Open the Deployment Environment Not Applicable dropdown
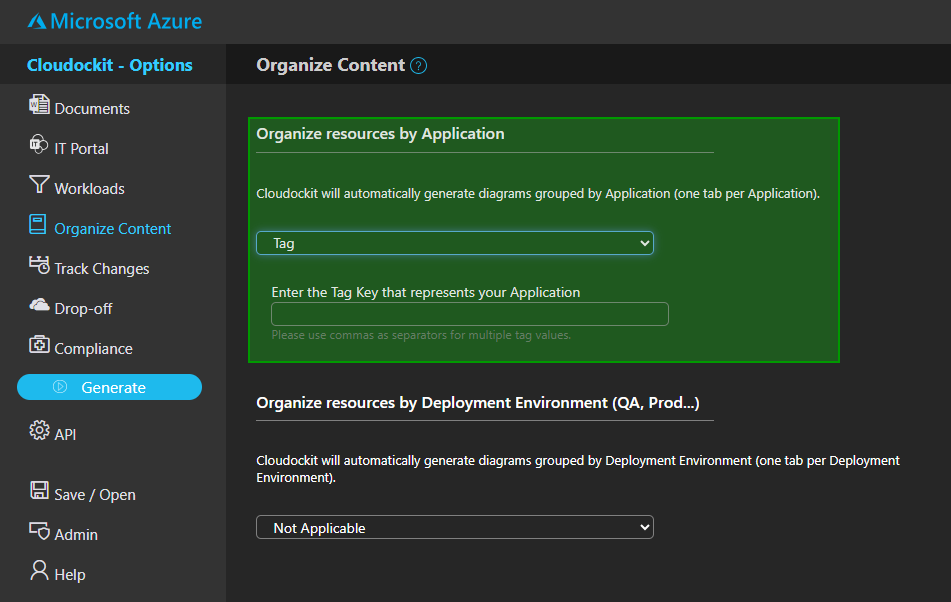The height and width of the screenshot is (602, 951). [454, 528]
